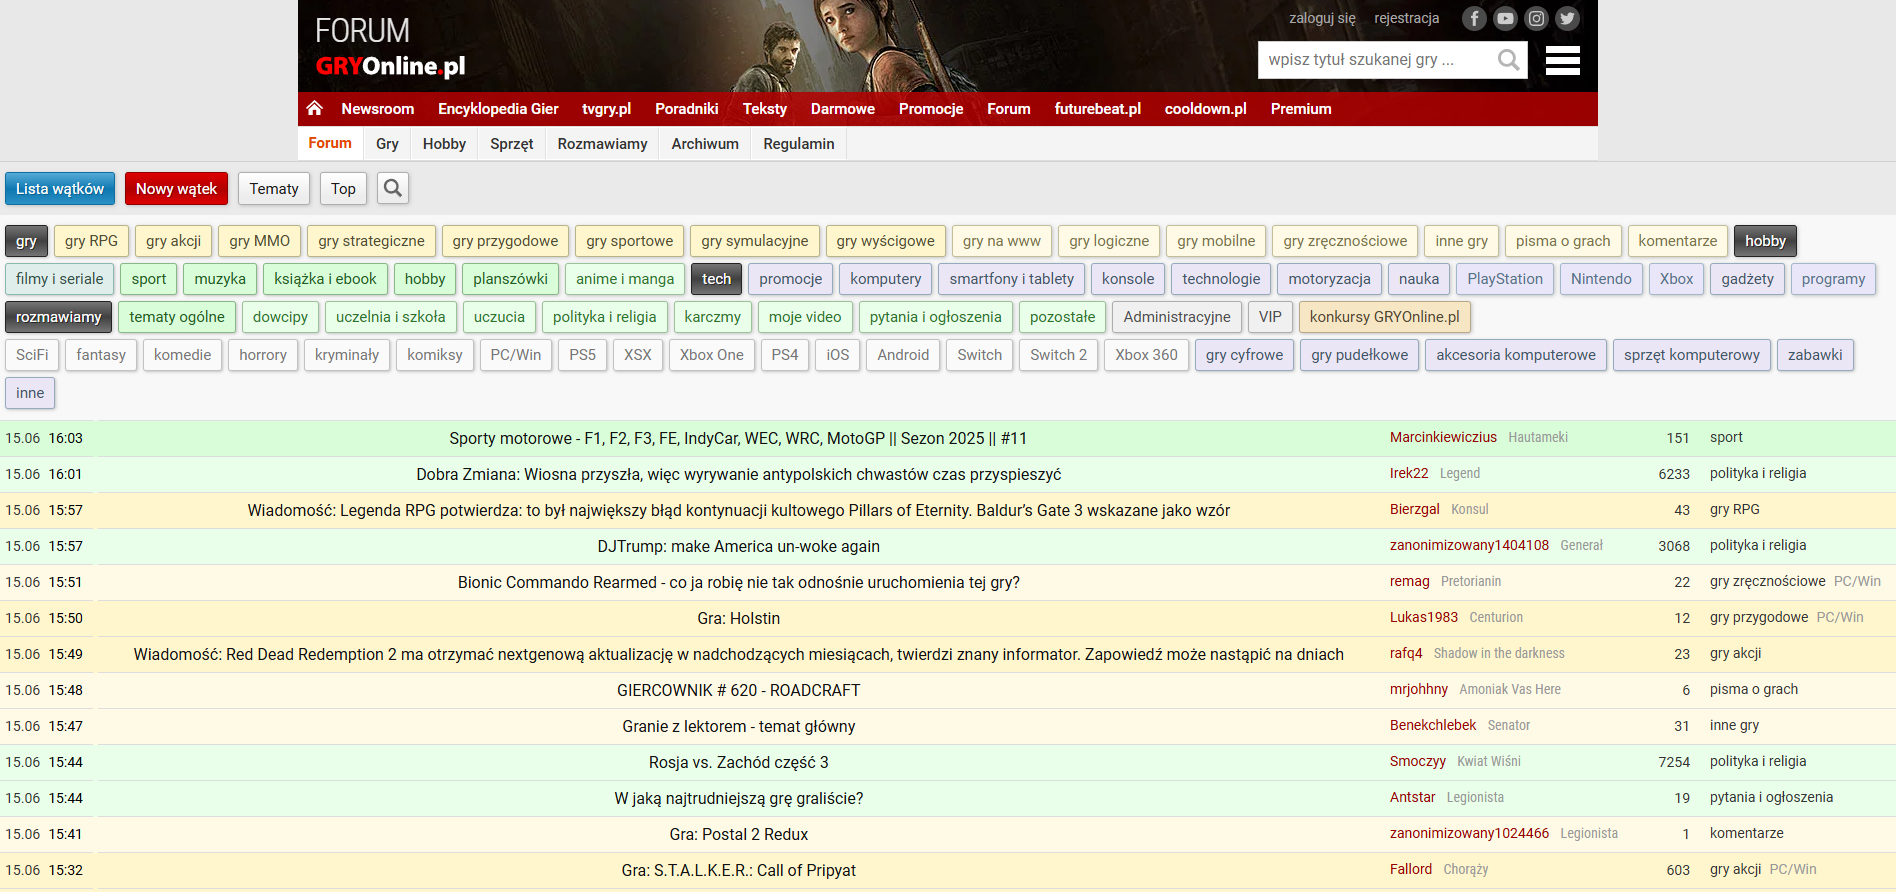
Task: Open the Archiwum forum tab
Action: (x=705, y=144)
